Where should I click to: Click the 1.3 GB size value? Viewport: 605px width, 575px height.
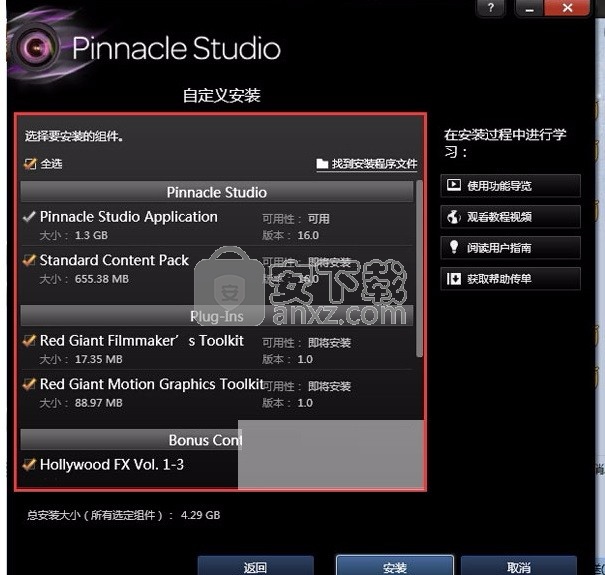tap(91, 235)
